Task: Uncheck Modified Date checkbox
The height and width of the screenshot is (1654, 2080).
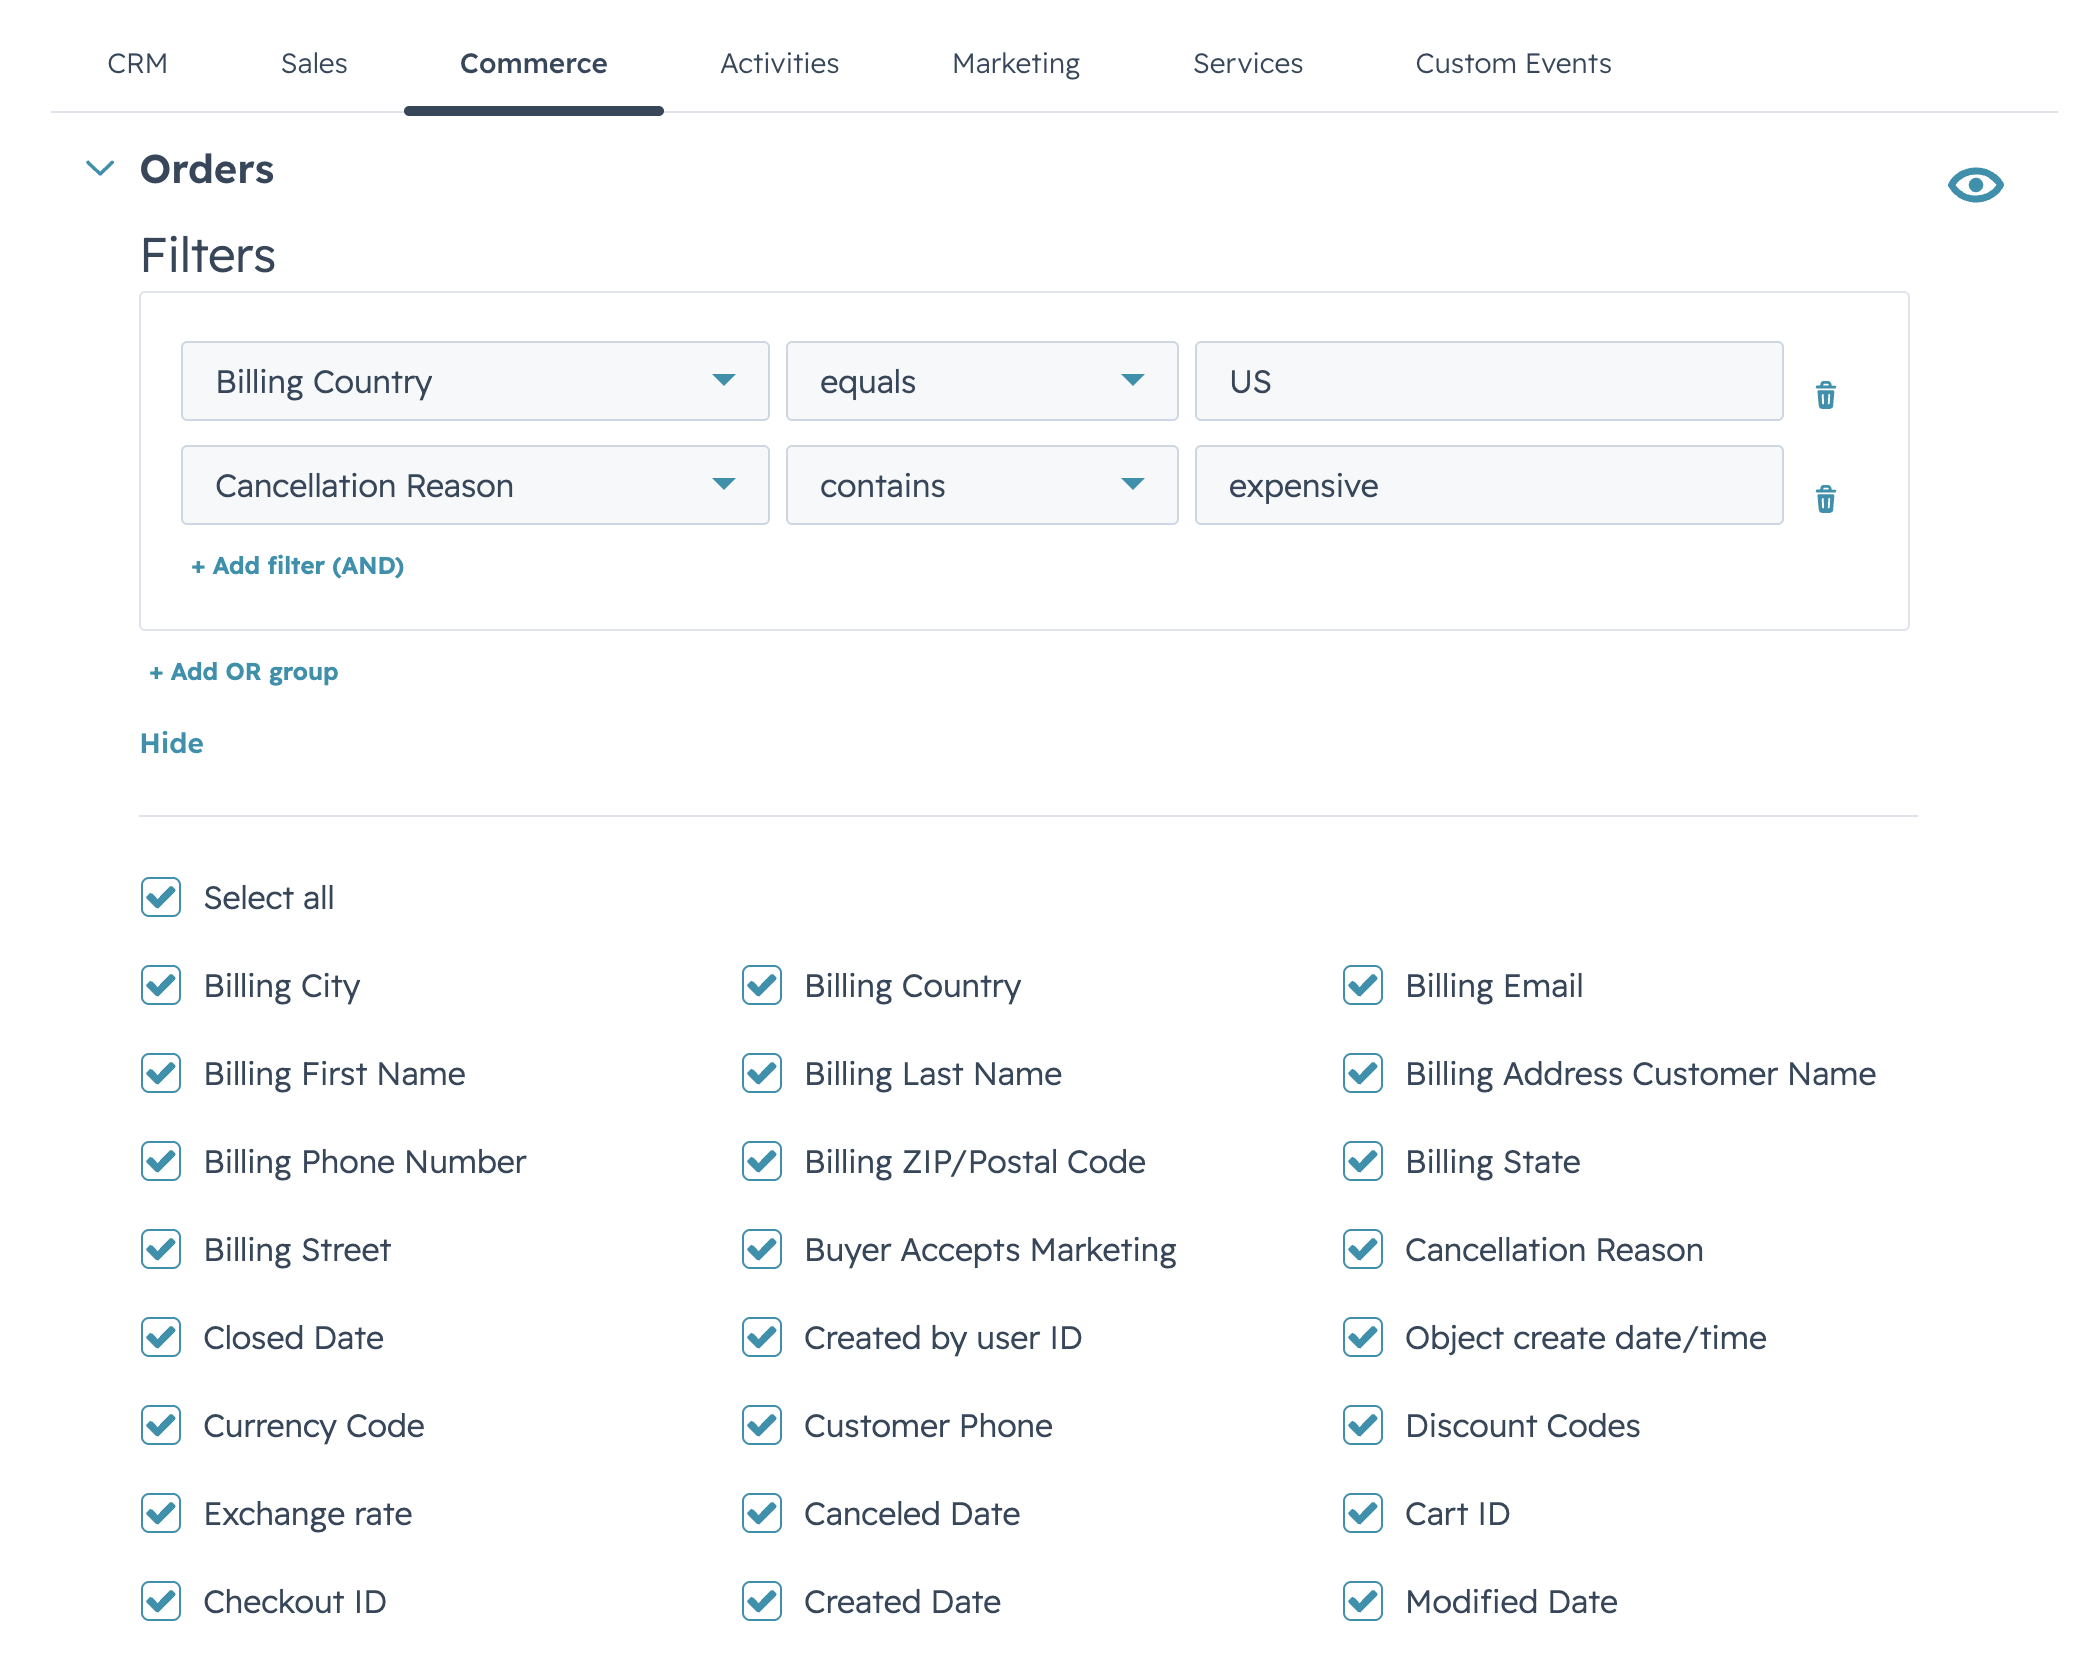Action: point(1363,1601)
